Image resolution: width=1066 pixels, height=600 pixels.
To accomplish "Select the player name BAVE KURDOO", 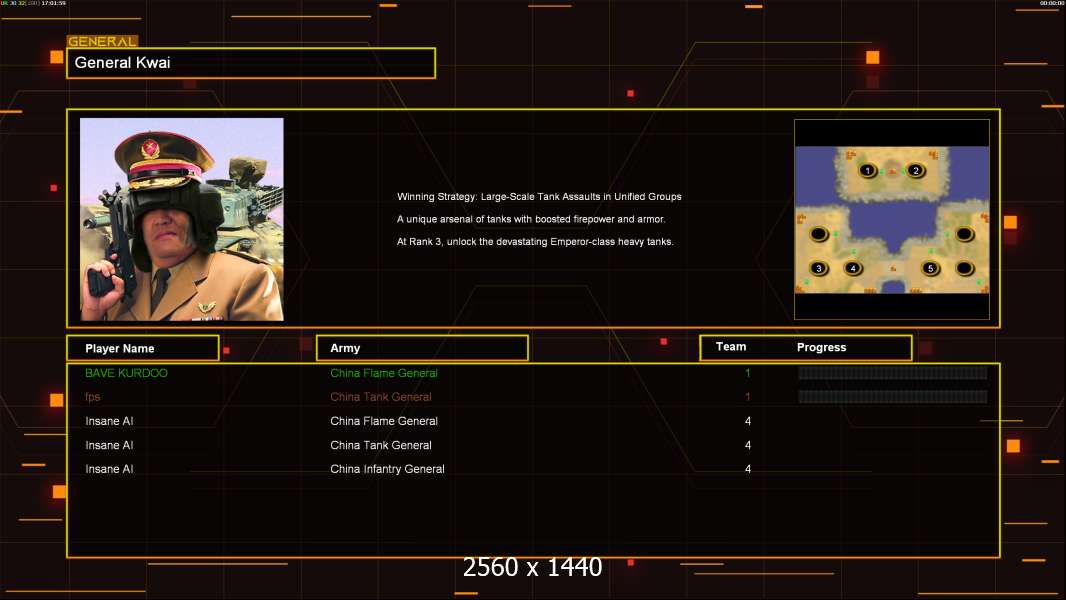I will [x=126, y=373].
